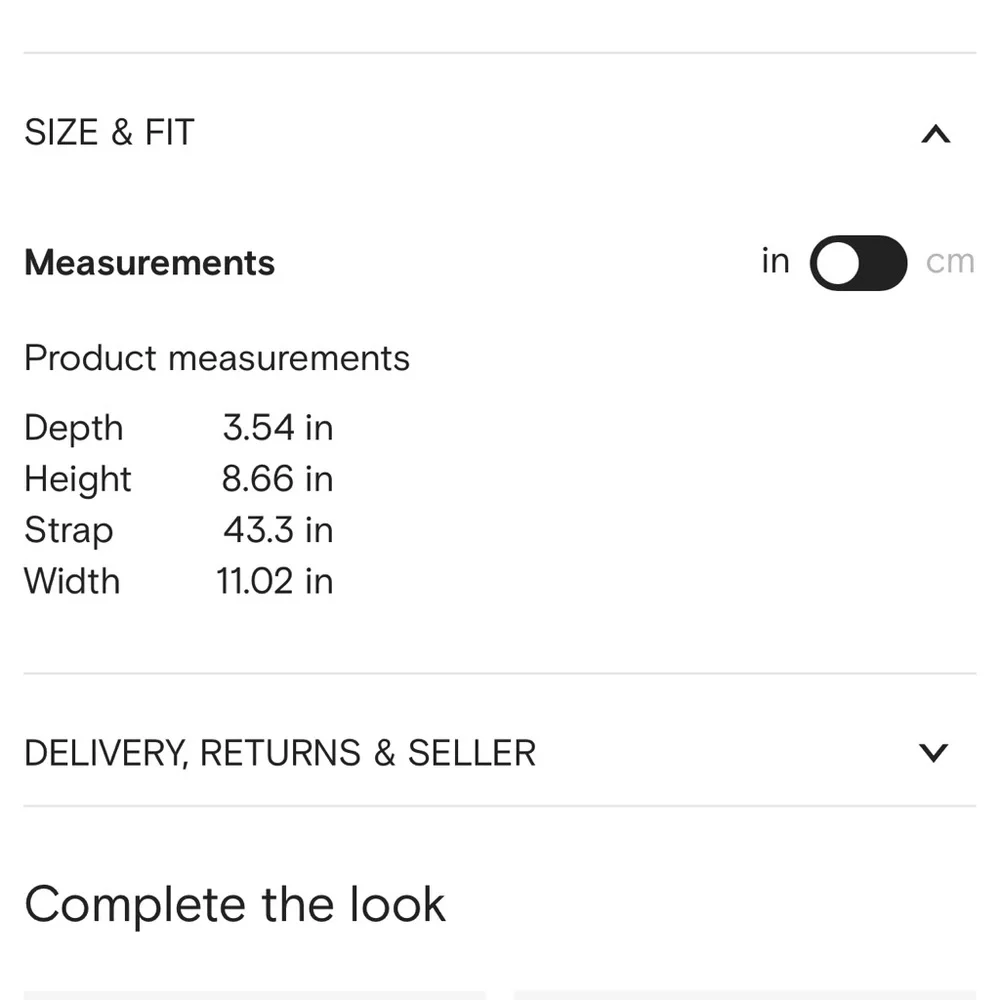Click the Product measurements label

tap(217, 358)
